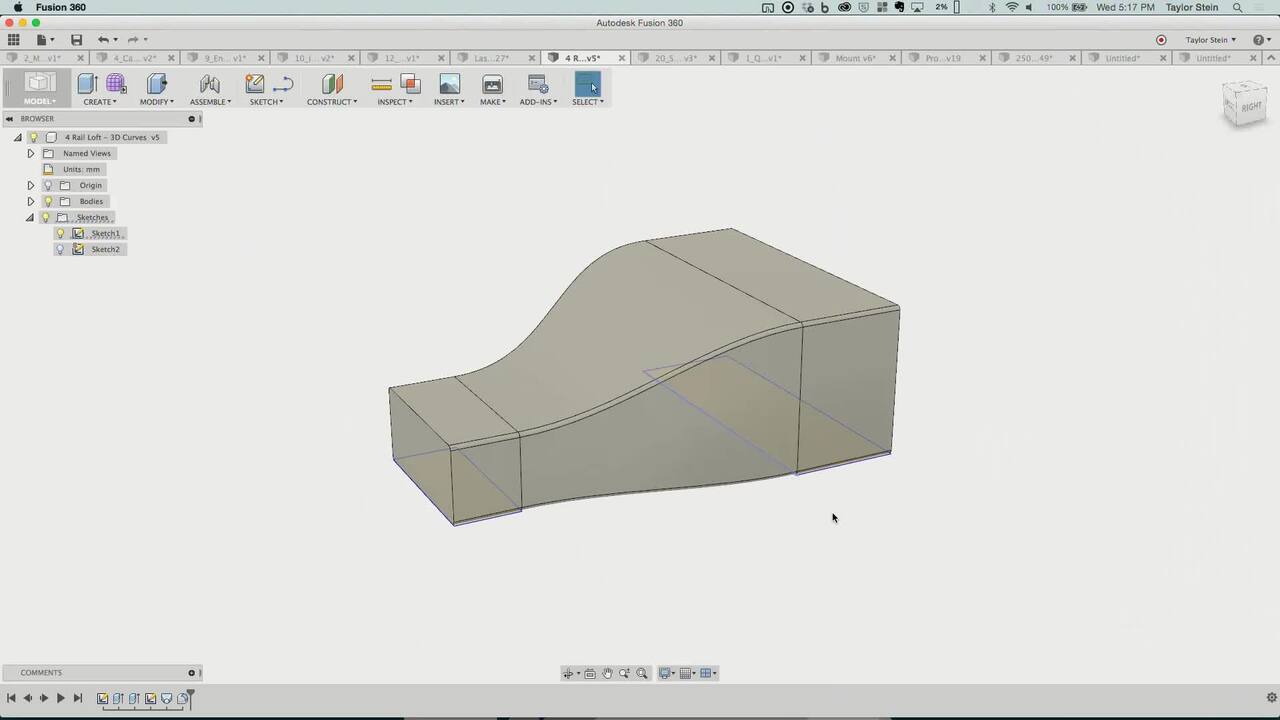Toggle visibility bulb of Sketch2

tap(60, 249)
